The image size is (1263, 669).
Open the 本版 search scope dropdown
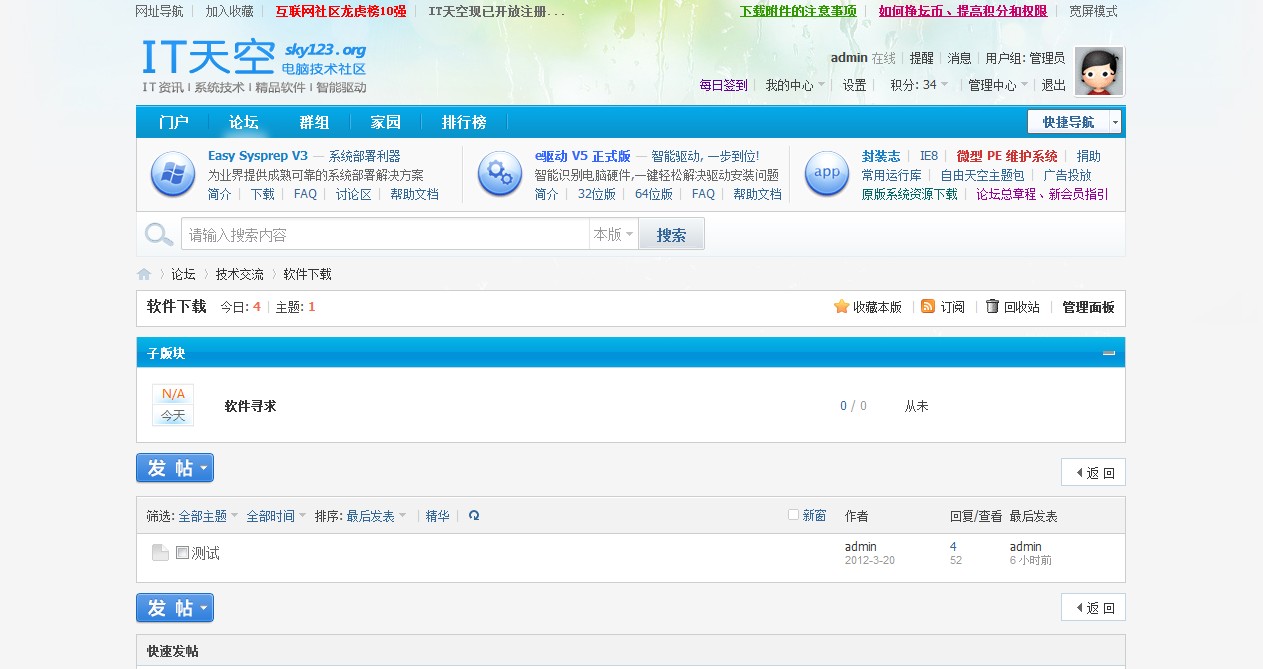click(x=613, y=234)
